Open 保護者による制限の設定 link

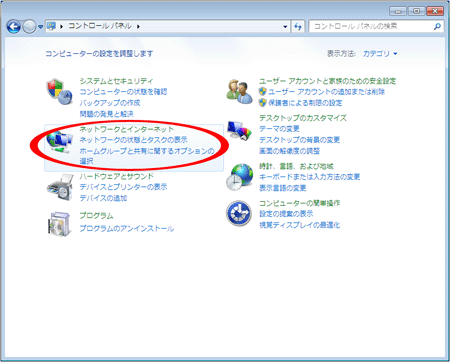pos(305,103)
